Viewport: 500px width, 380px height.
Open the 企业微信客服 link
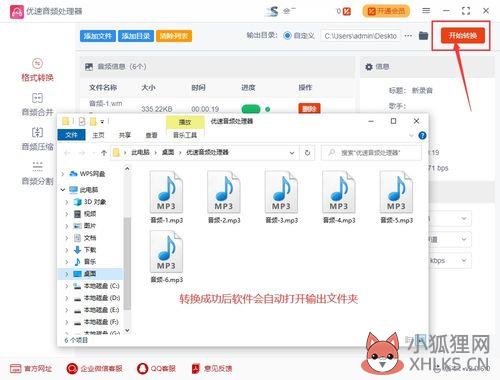94,368
